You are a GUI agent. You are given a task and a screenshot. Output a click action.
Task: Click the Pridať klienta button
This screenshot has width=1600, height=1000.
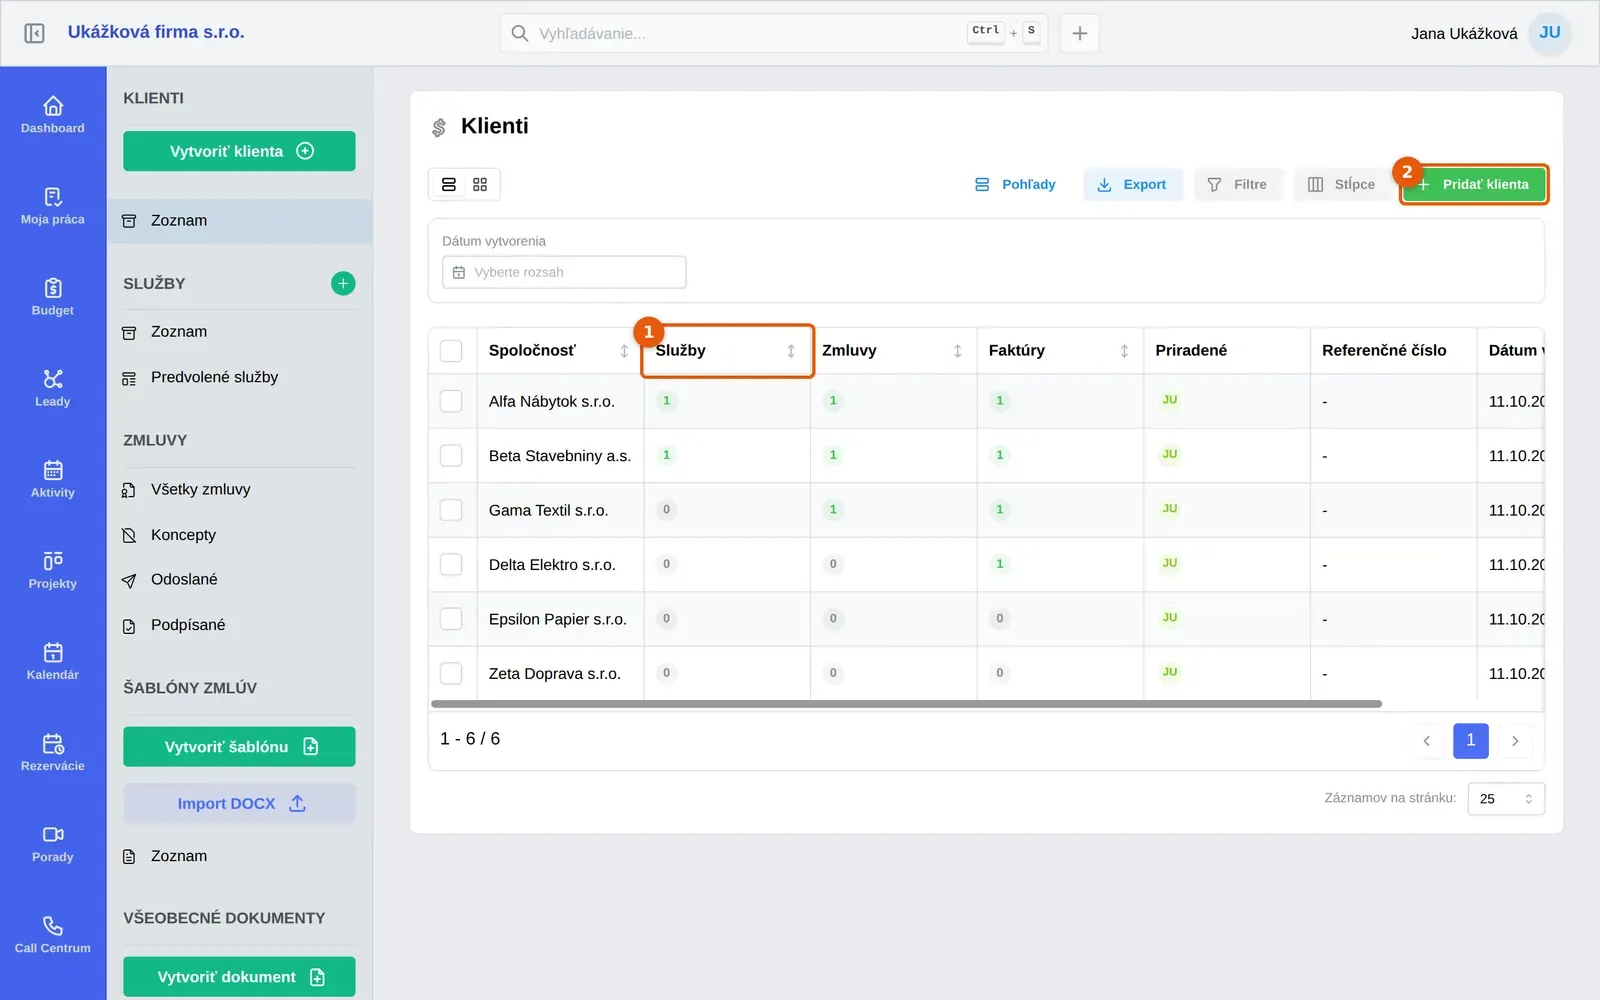(1474, 185)
